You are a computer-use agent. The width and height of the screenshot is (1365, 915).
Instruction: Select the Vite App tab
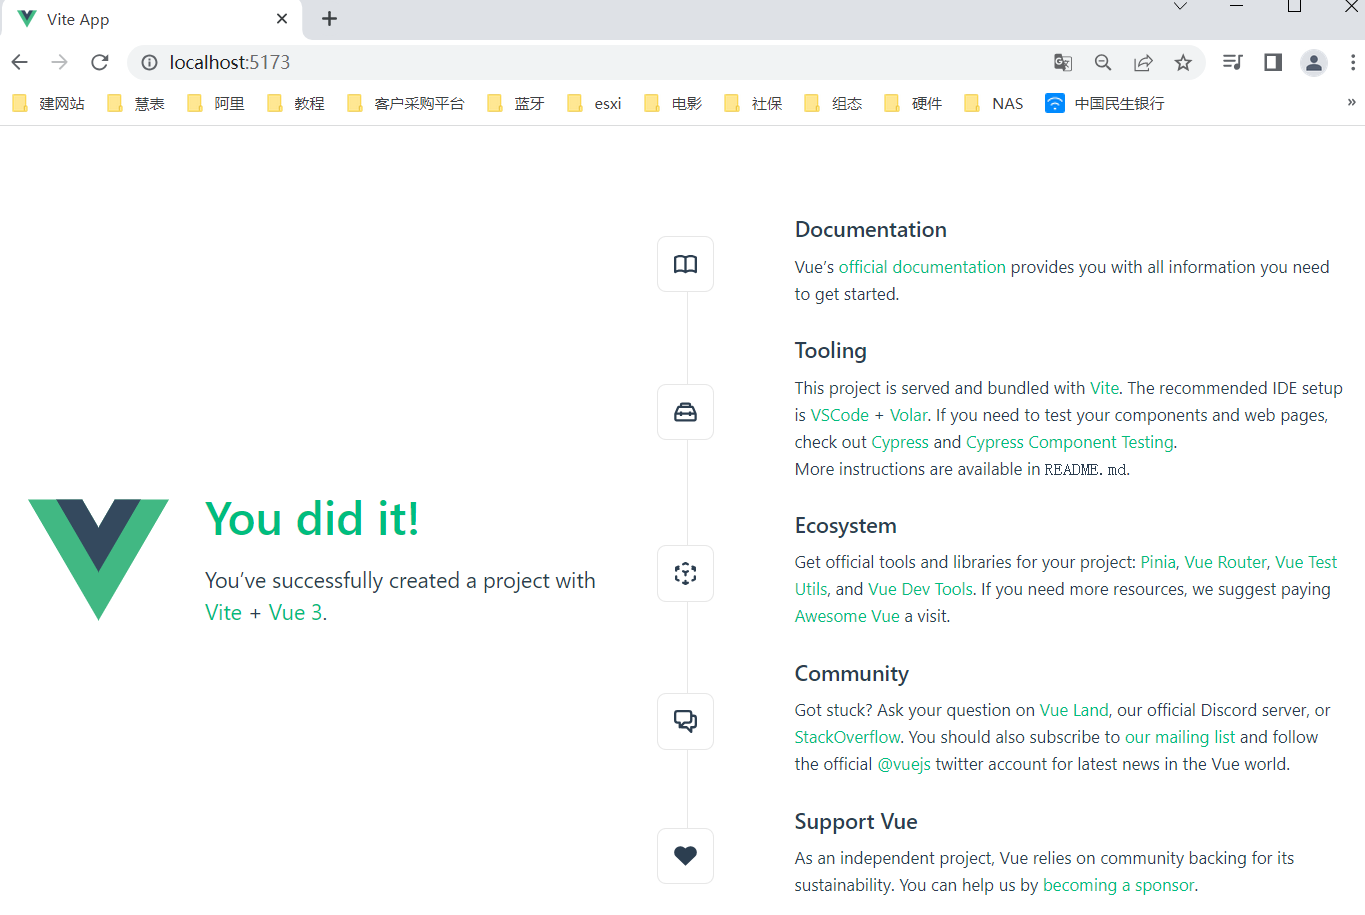click(152, 19)
